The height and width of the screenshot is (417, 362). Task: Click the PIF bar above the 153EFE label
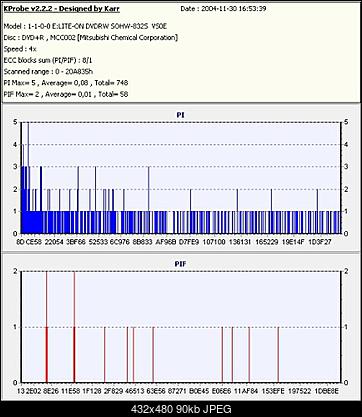[278, 355]
